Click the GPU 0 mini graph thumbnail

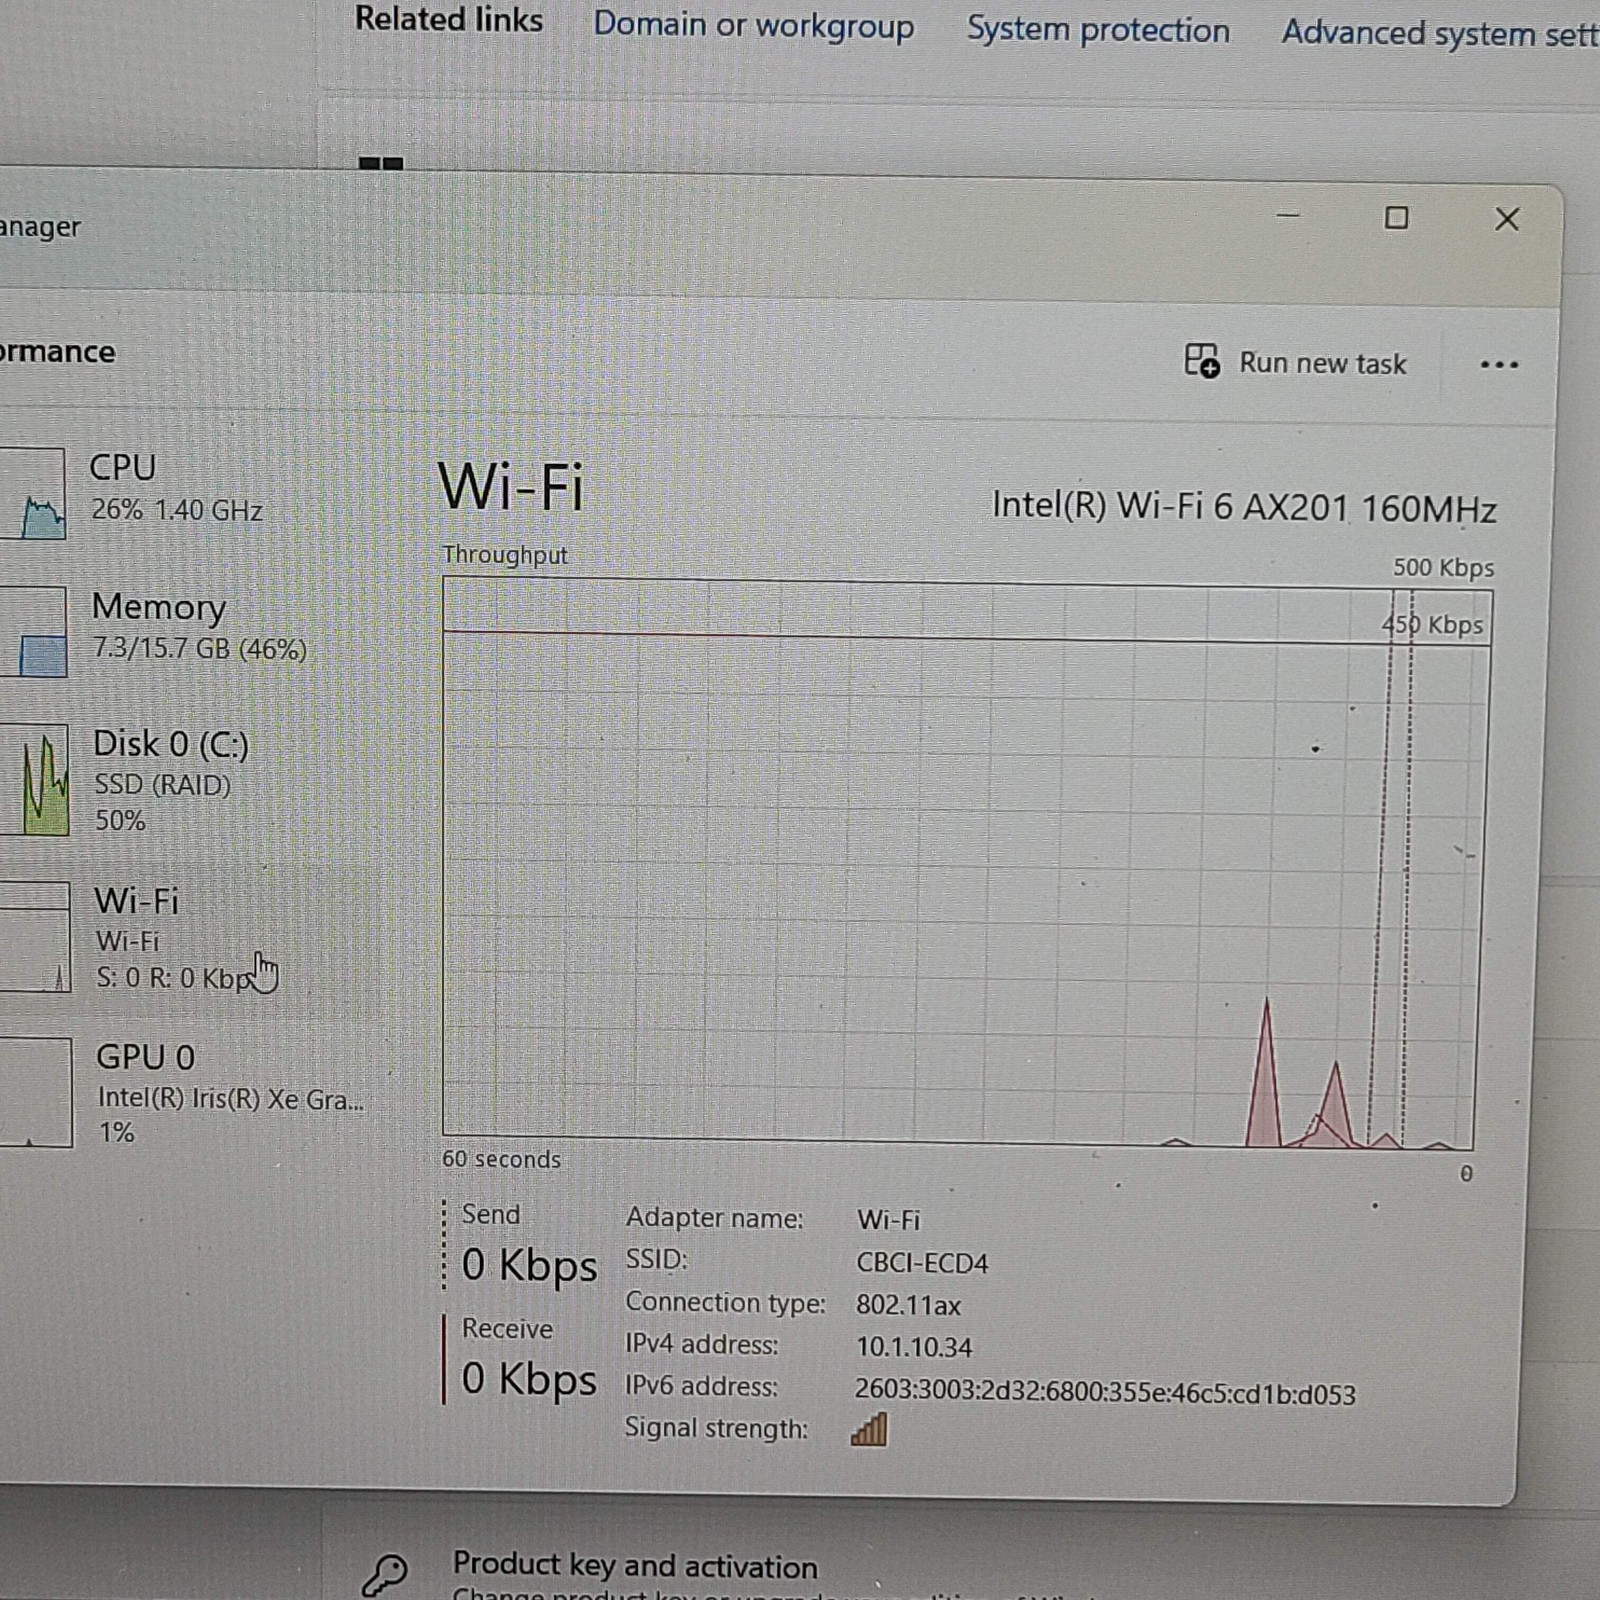tap(37, 1093)
